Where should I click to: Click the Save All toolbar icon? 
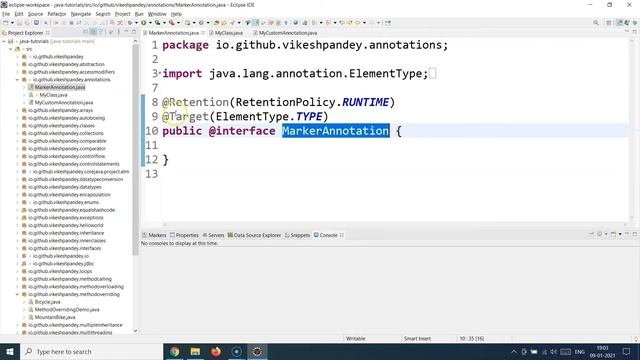coord(27,23)
